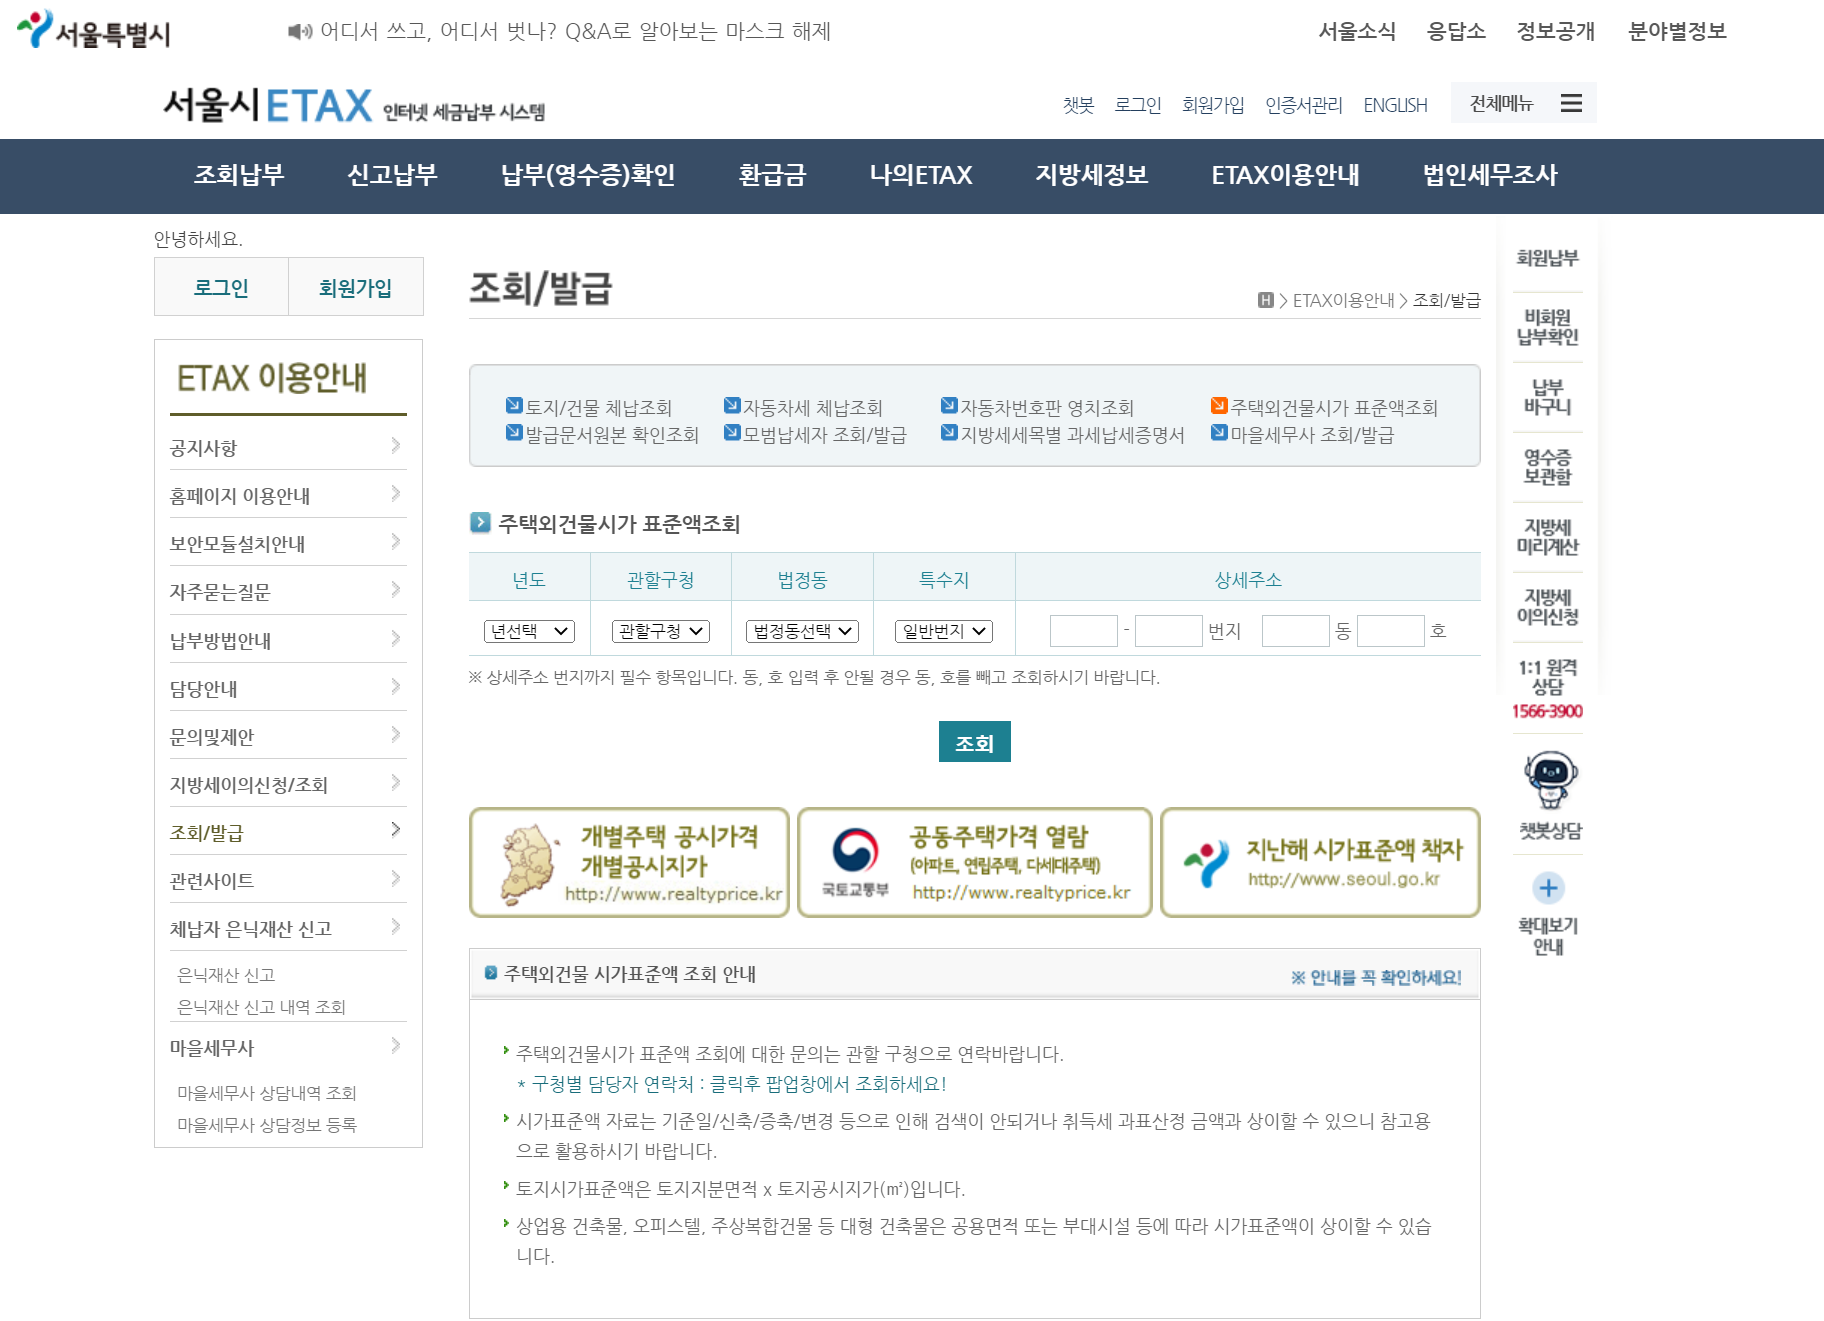Image resolution: width=1824 pixels, height=1321 pixels.
Task: Click the plus zoom-view icon
Action: [1549, 887]
